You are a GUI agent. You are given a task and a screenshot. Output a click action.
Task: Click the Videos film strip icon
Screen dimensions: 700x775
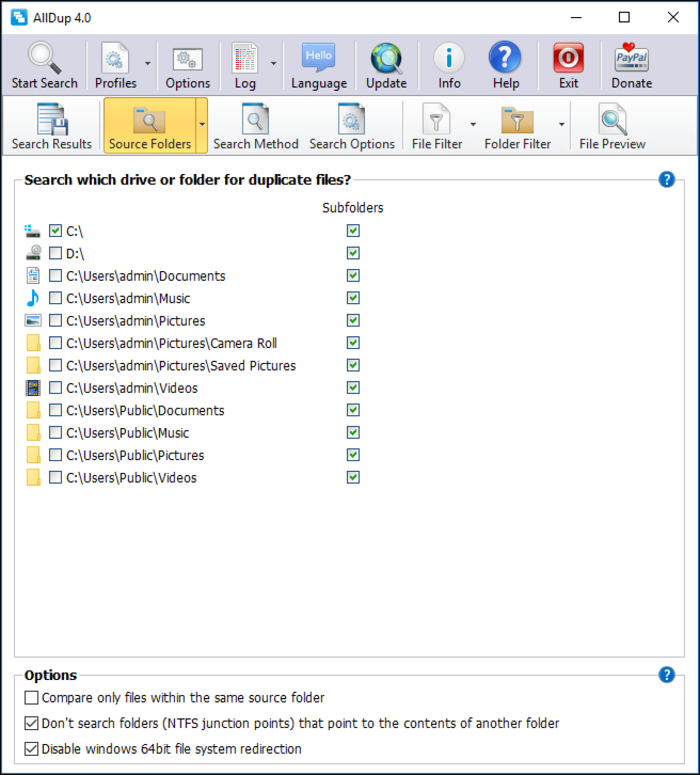coord(33,388)
